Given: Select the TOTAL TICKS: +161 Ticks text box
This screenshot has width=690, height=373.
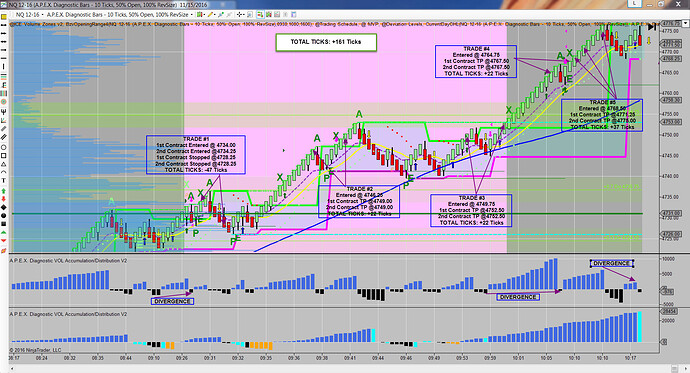Looking at the screenshot, I should [326, 42].
